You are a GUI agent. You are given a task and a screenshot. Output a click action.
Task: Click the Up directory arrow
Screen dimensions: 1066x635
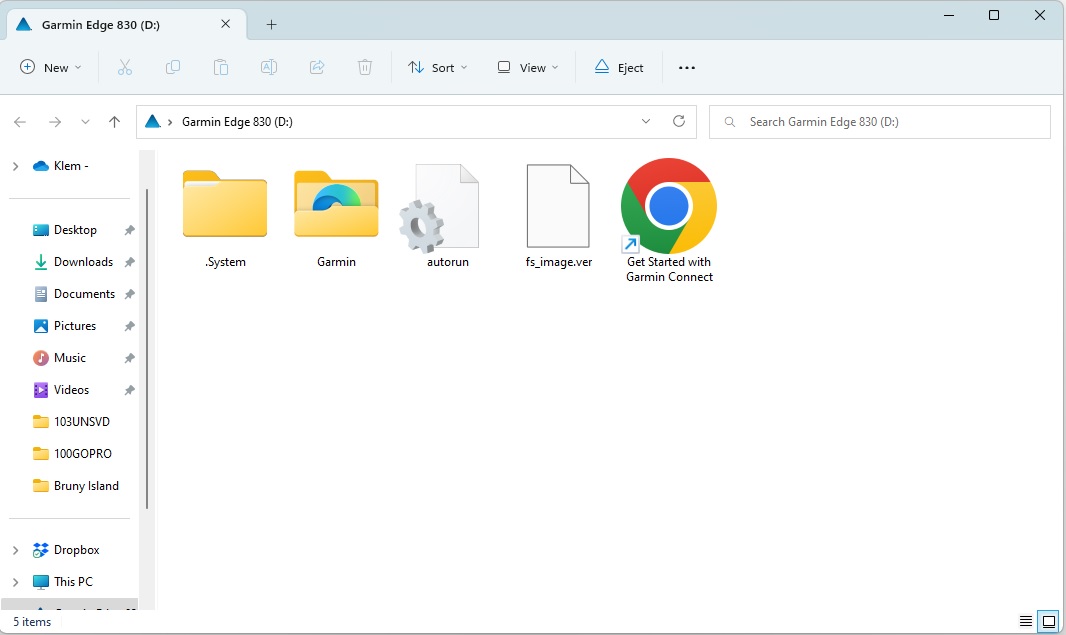click(x=114, y=121)
